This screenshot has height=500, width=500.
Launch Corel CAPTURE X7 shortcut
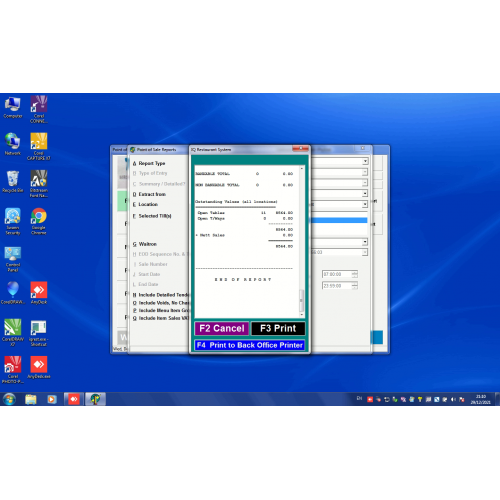(39, 146)
